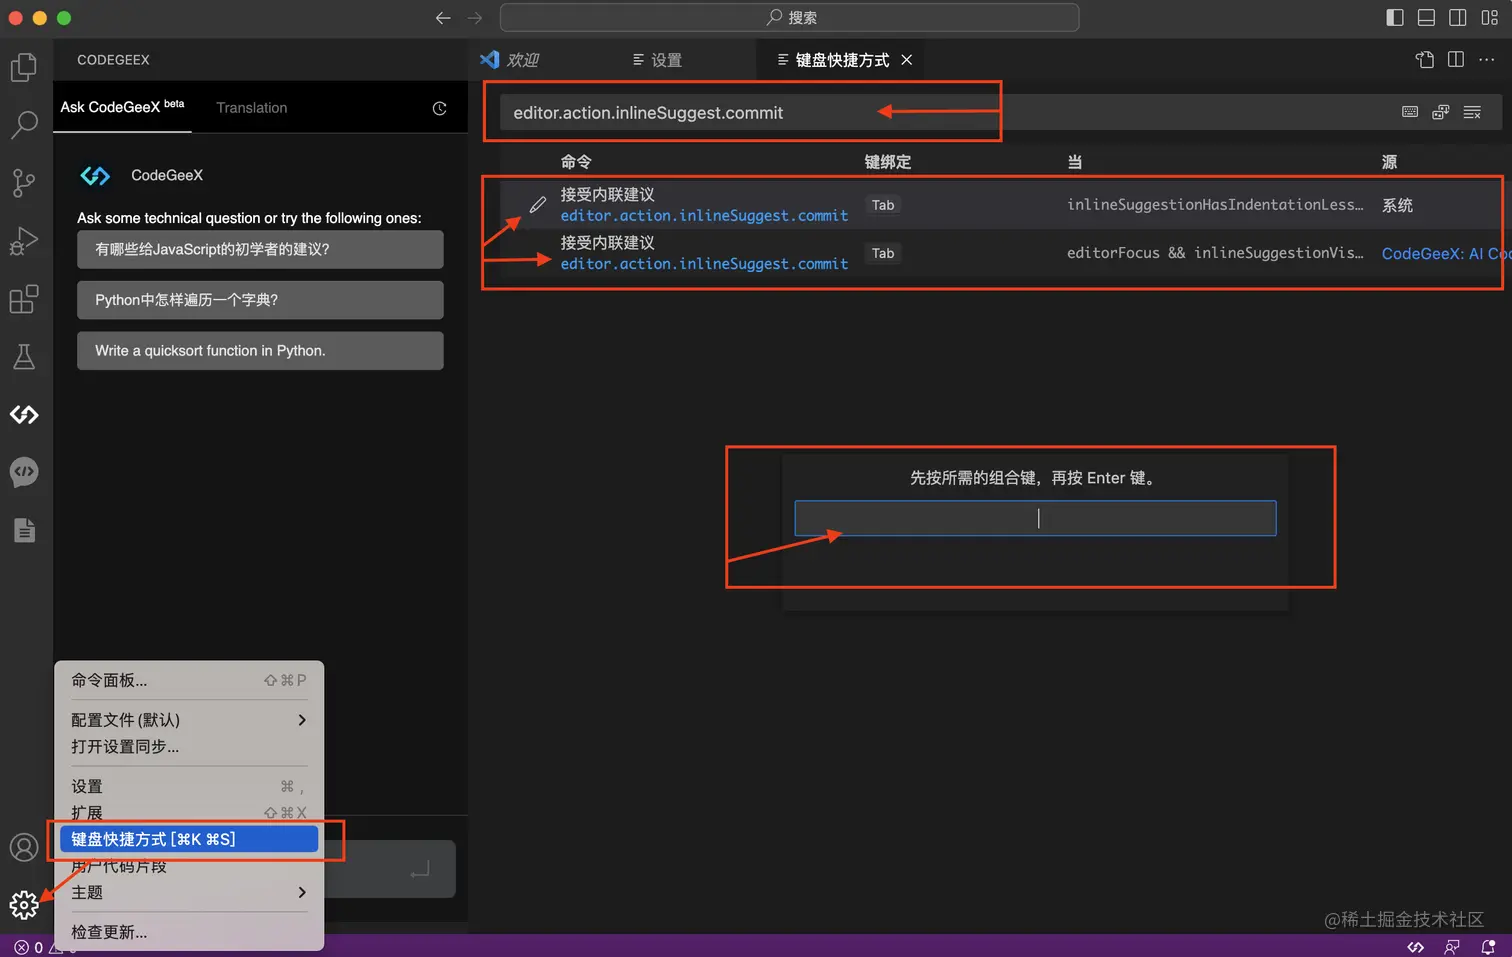
Task: Choose 扩展 from the manage menu
Action: pyautogui.click(x=189, y=813)
